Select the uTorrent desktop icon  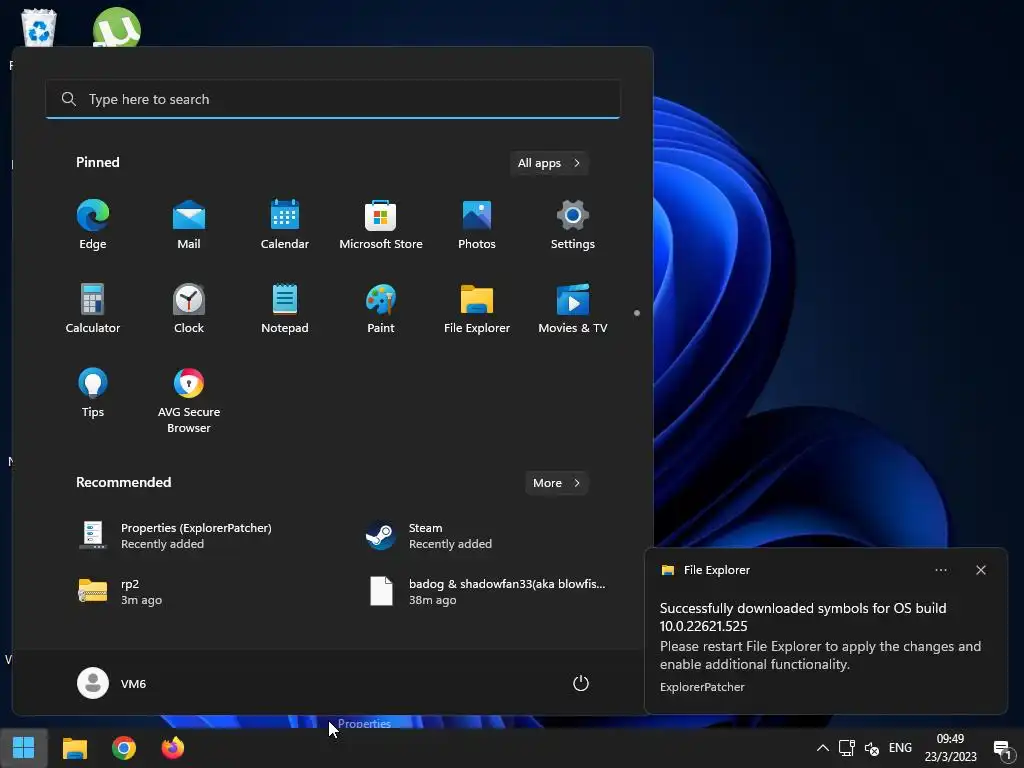coord(117,27)
